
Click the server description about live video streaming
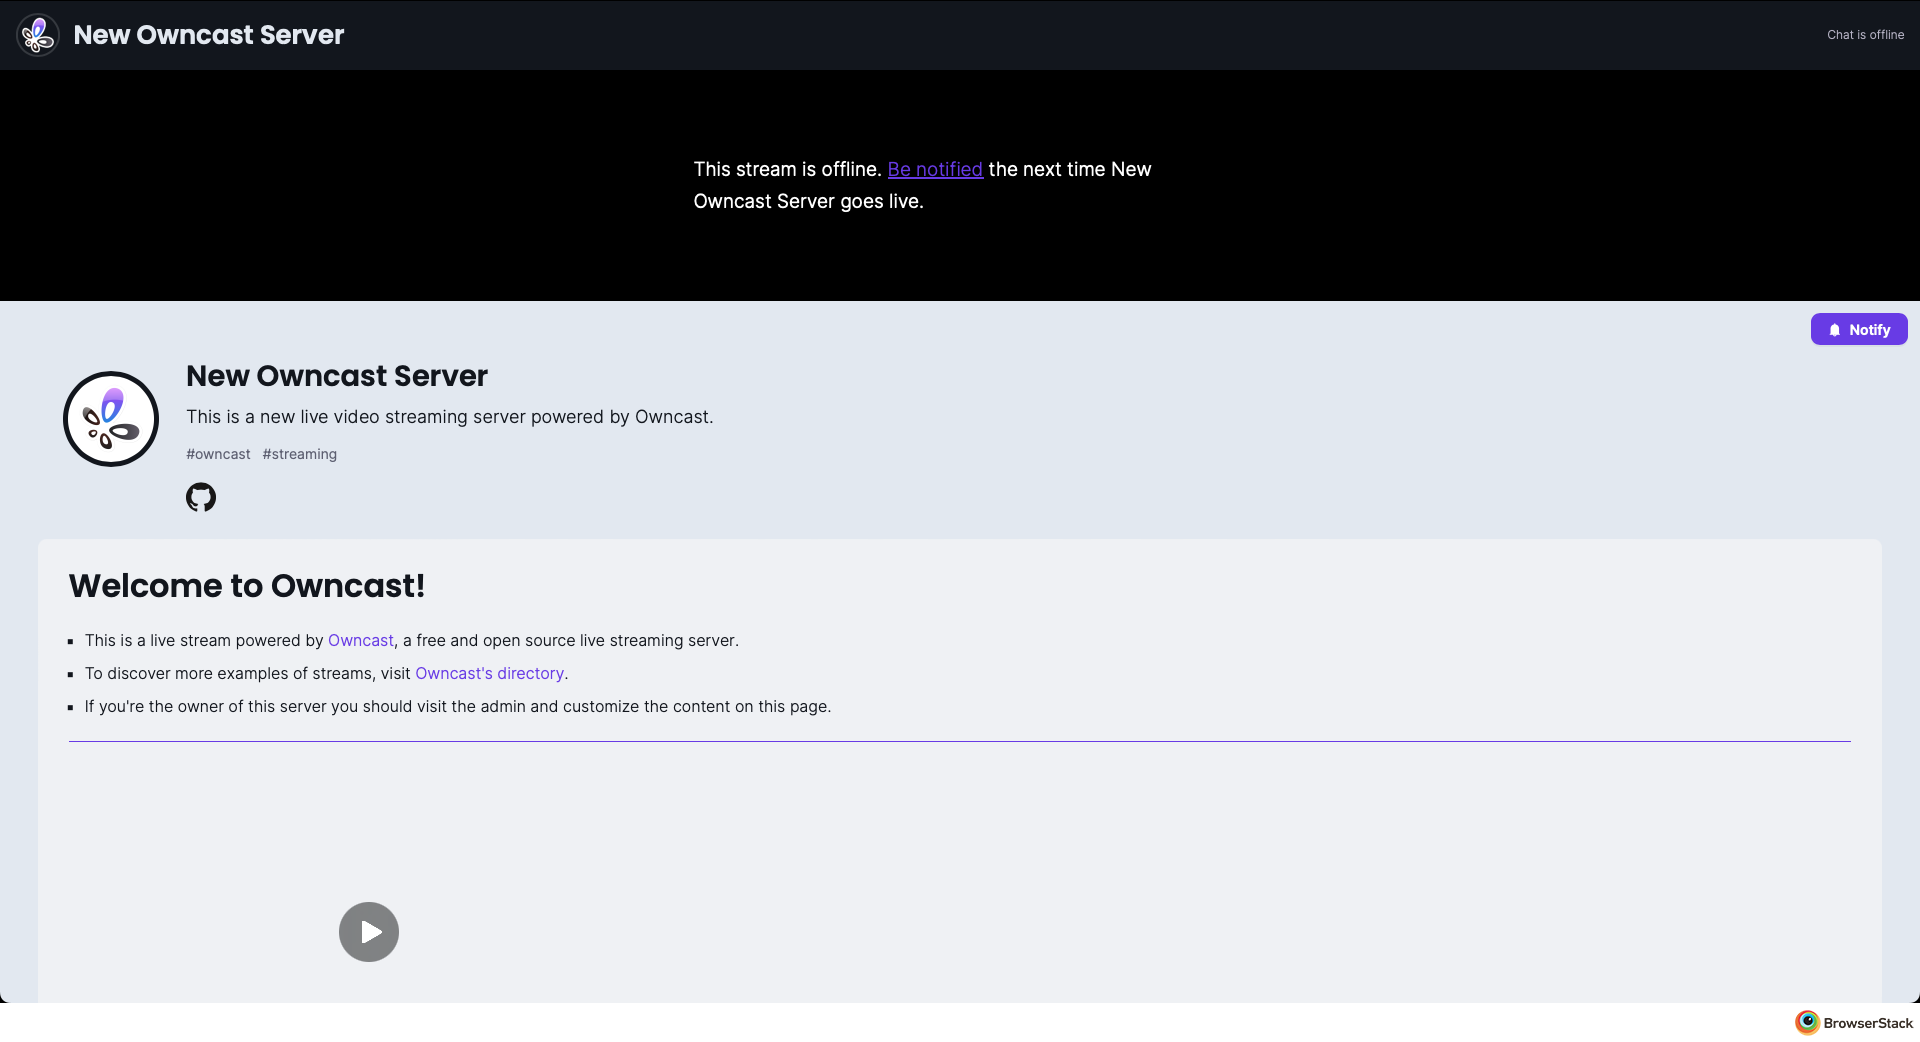click(x=450, y=417)
